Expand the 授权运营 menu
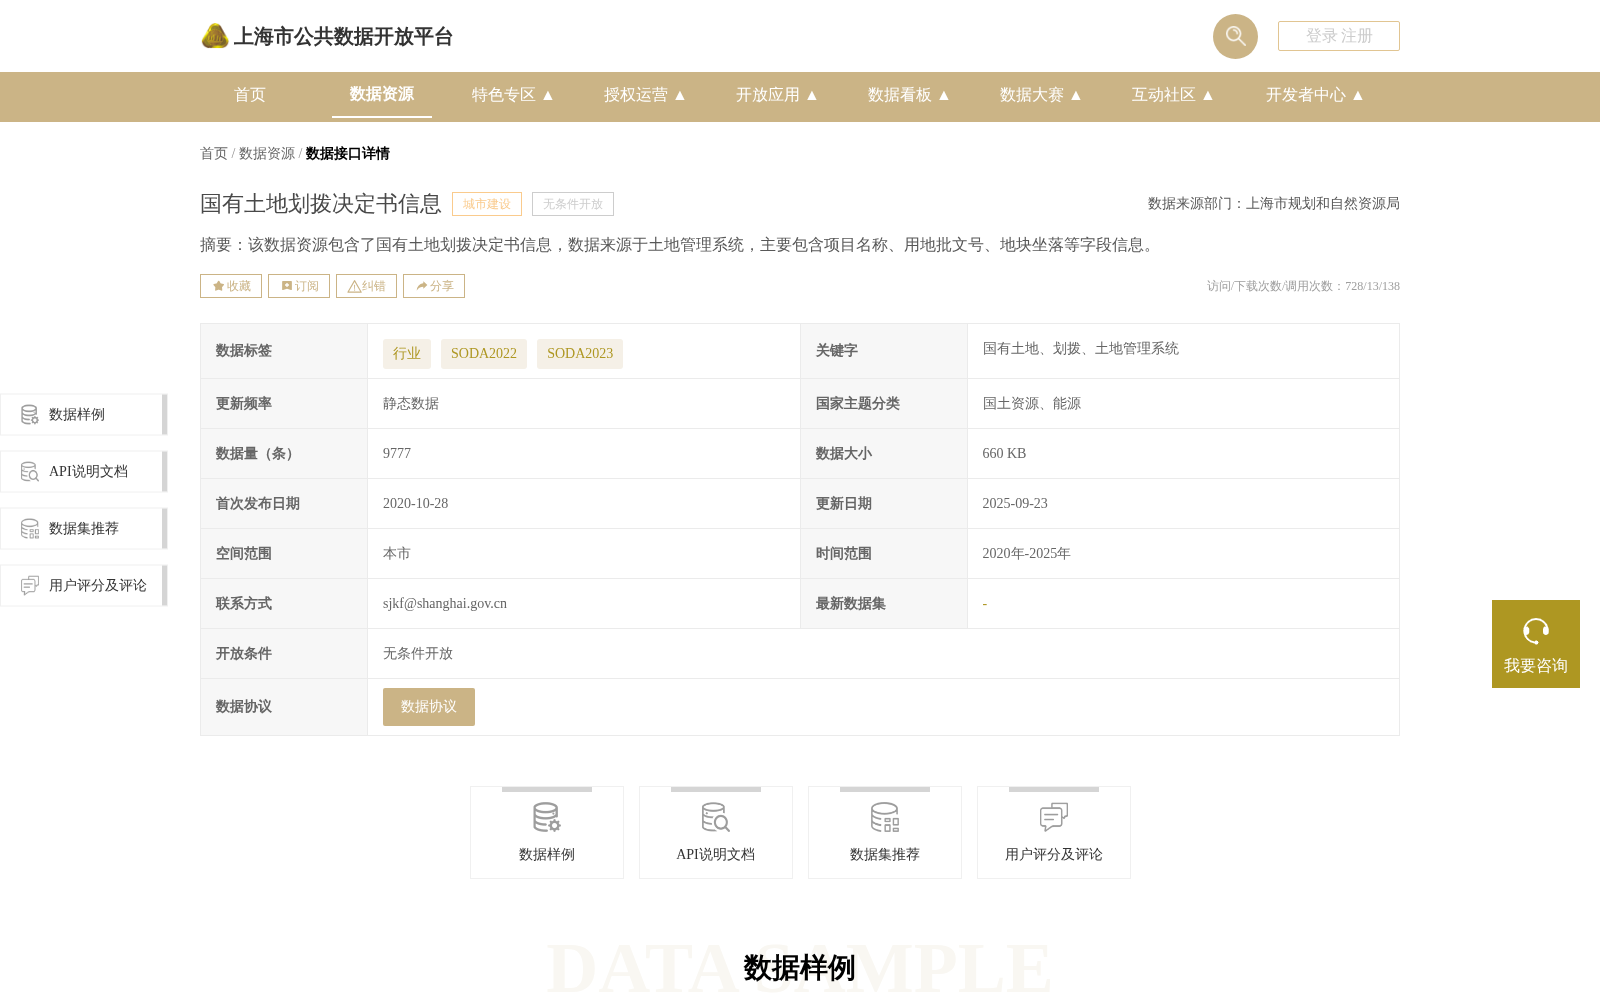The height and width of the screenshot is (1000, 1600). point(645,95)
